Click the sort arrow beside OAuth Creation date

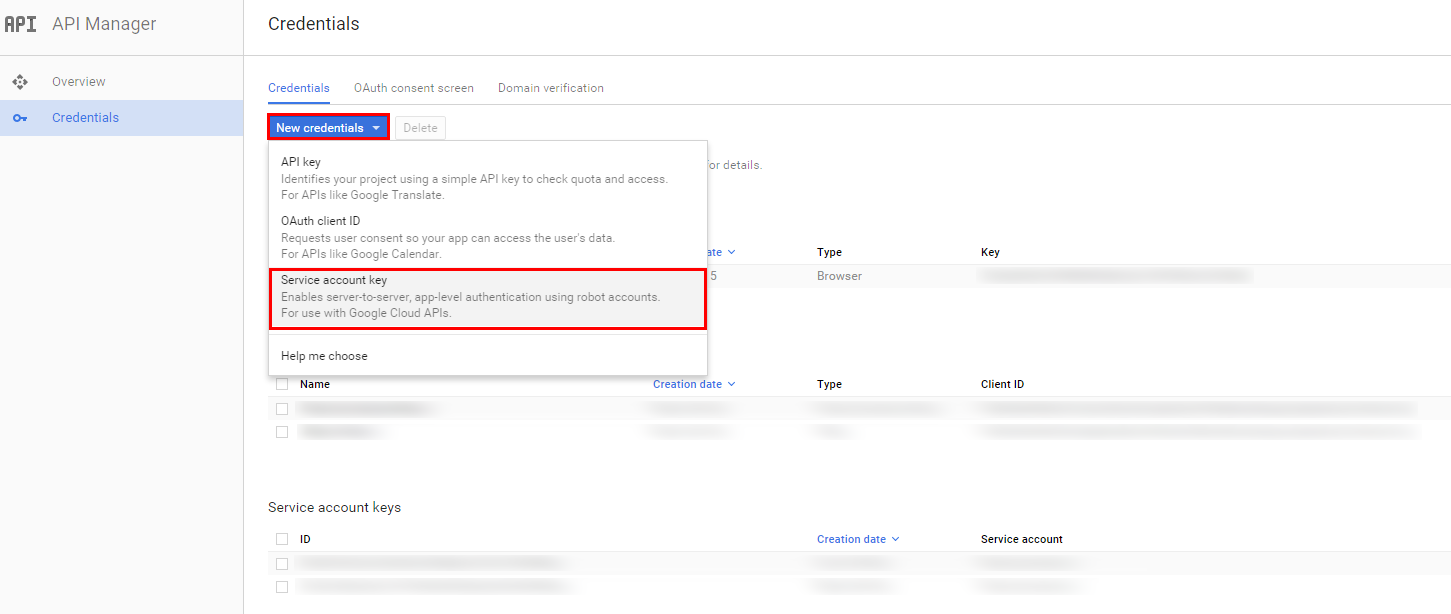731,384
